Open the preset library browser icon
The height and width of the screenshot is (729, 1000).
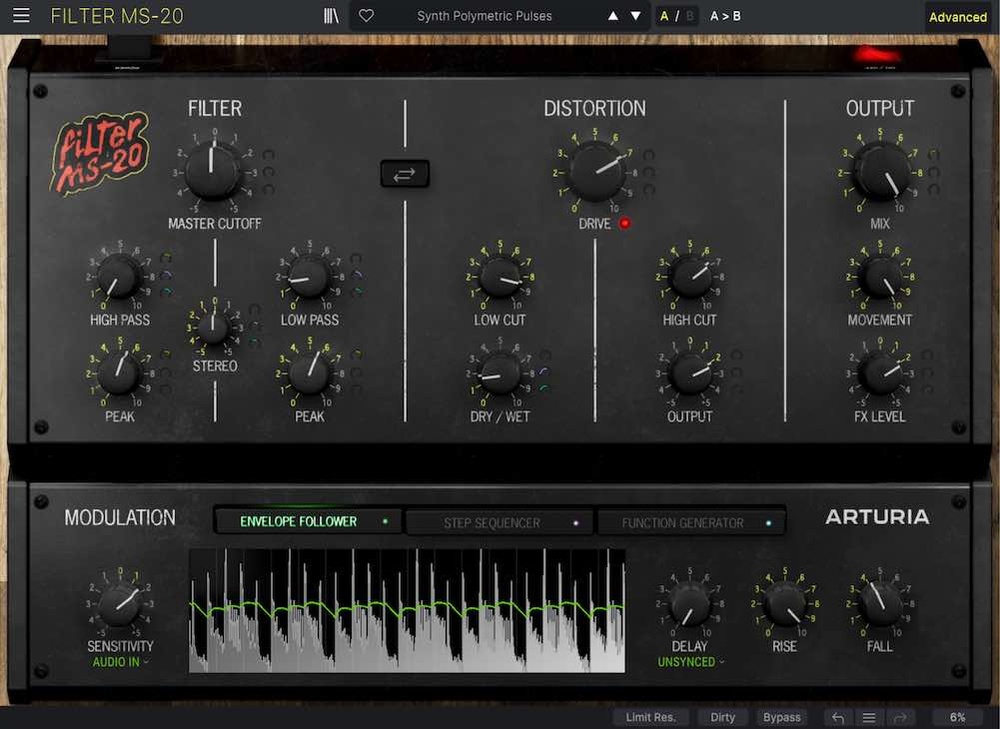point(330,15)
